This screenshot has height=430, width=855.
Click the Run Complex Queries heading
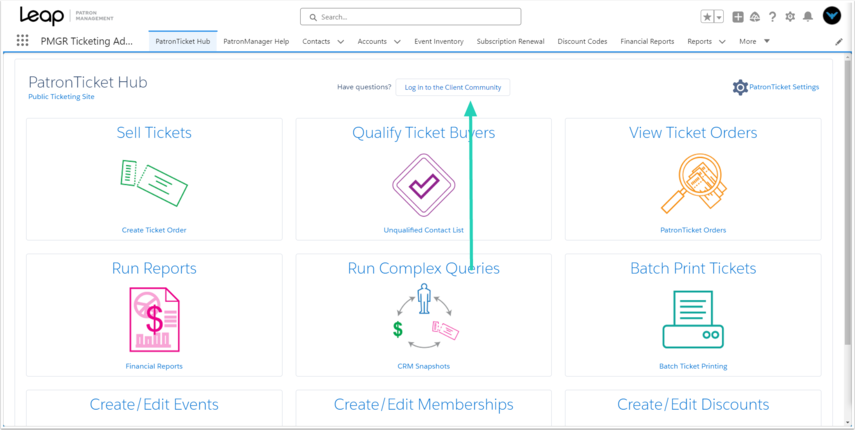tap(424, 268)
